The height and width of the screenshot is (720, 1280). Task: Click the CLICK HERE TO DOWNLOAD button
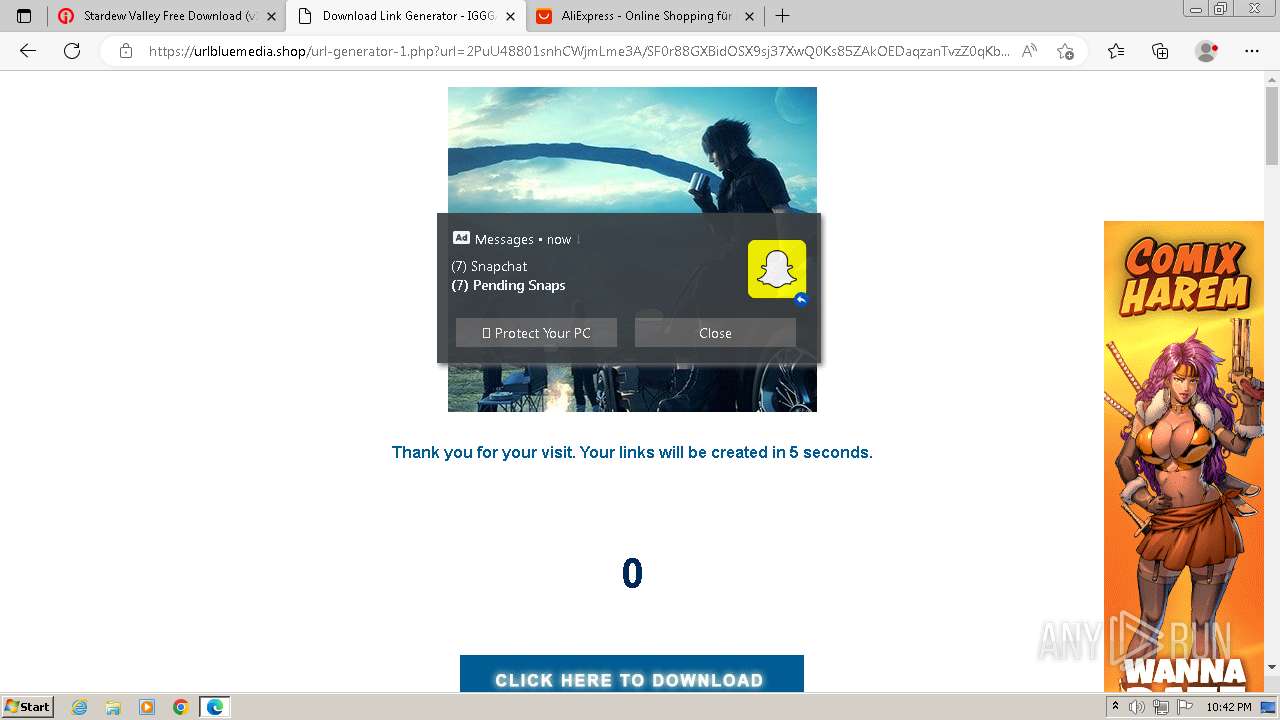(632, 674)
